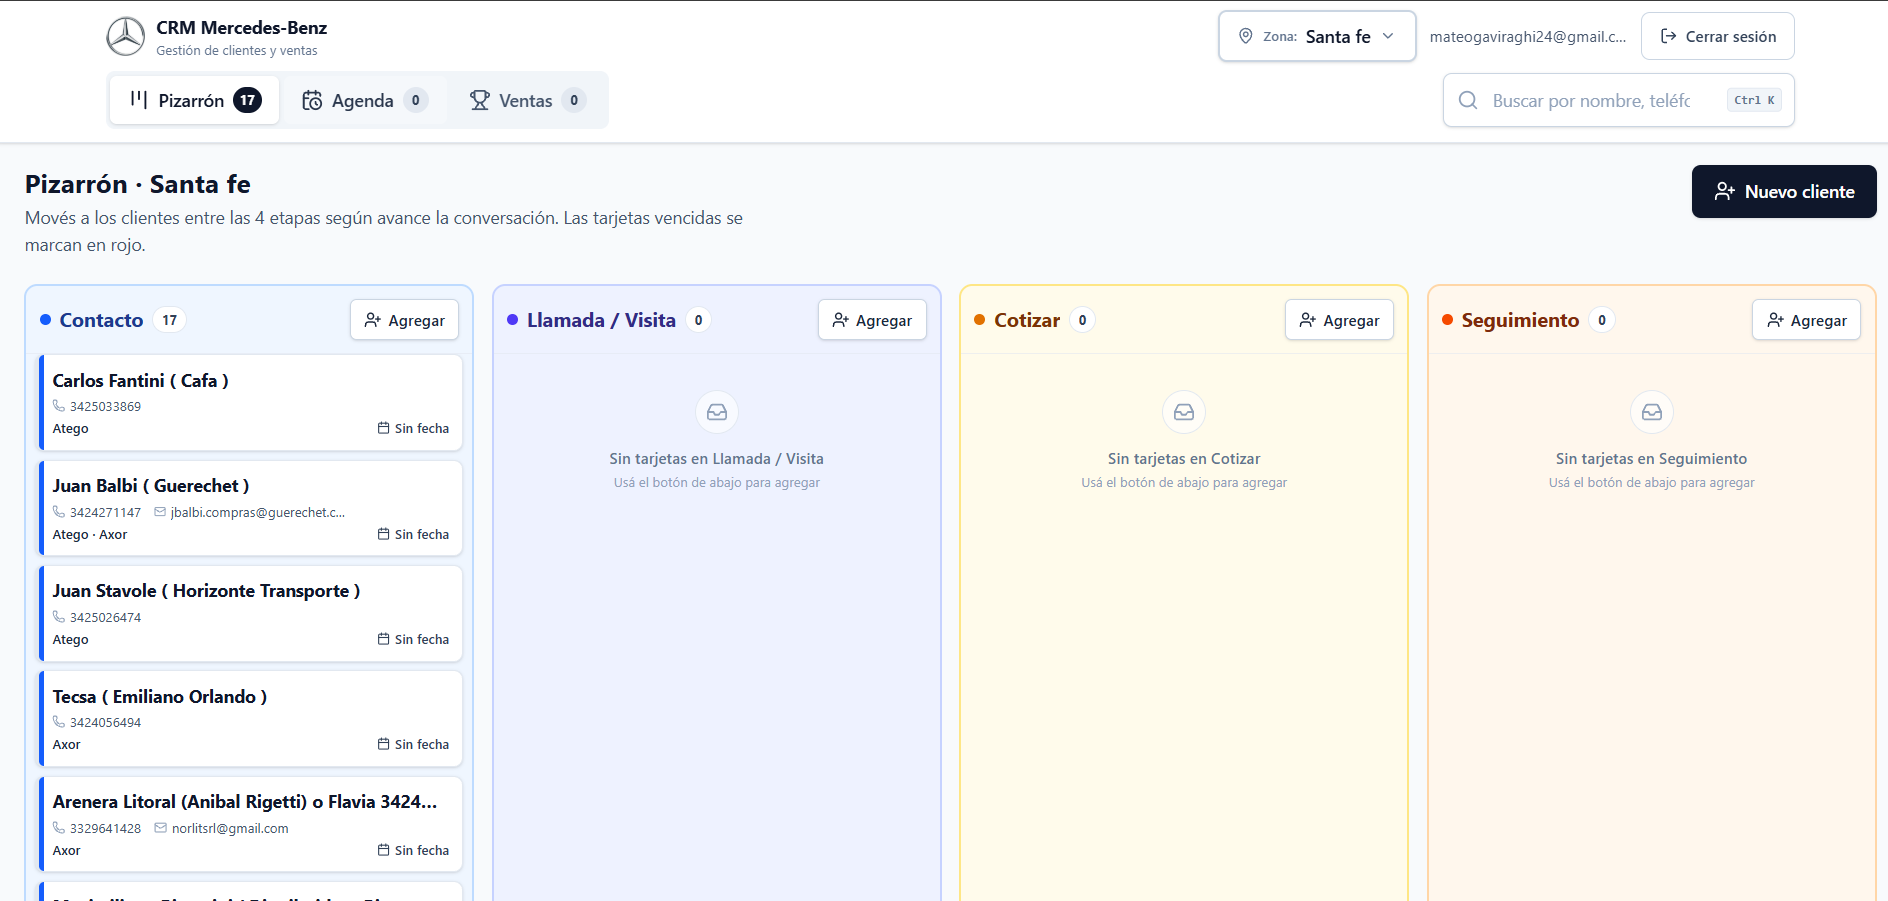Open the Arenera Litoral (Anibal Rigetti) card
Viewport: 1888px width, 901px height.
pyautogui.click(x=251, y=824)
